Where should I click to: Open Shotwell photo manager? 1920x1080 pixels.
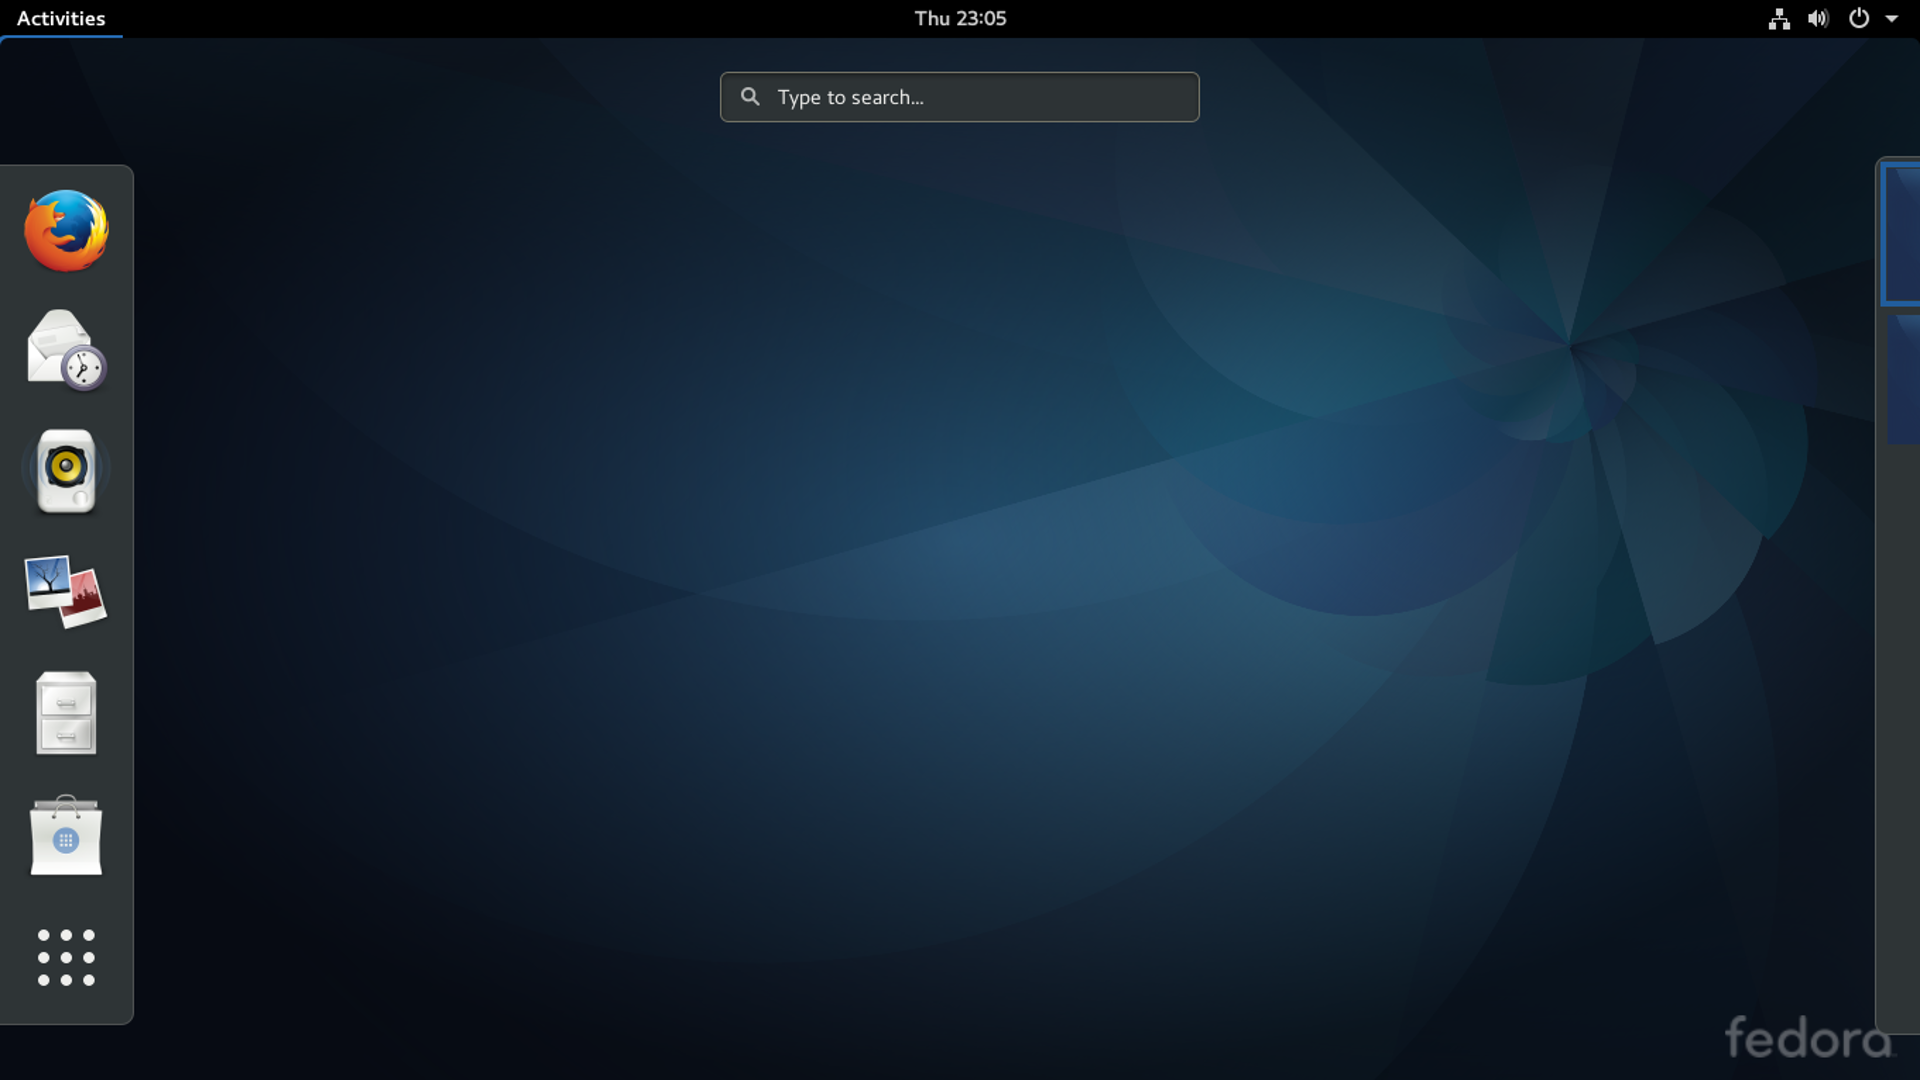pyautogui.click(x=66, y=591)
